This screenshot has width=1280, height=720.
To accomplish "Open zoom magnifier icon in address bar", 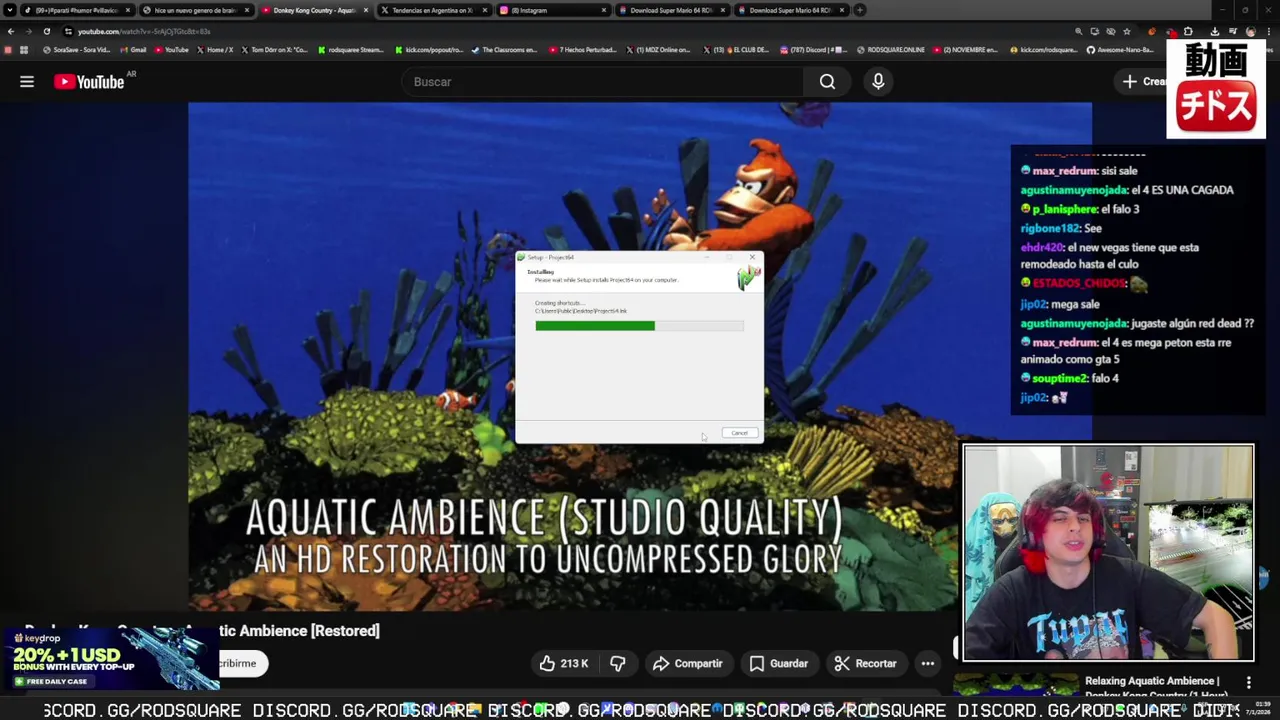I will pyautogui.click(x=1078, y=31).
